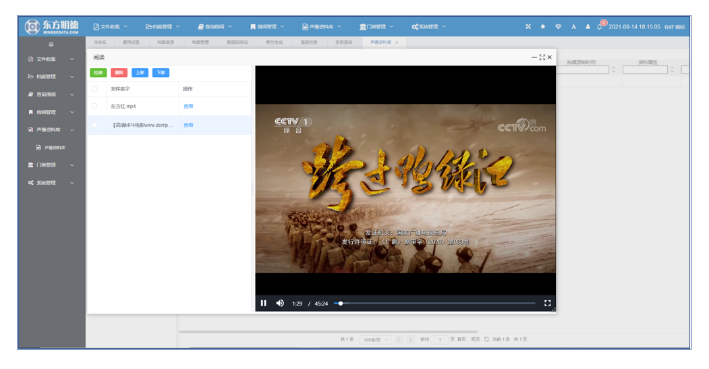Refresh the table via the pagination refresh icon
This screenshot has height=369, width=709.
point(487,339)
